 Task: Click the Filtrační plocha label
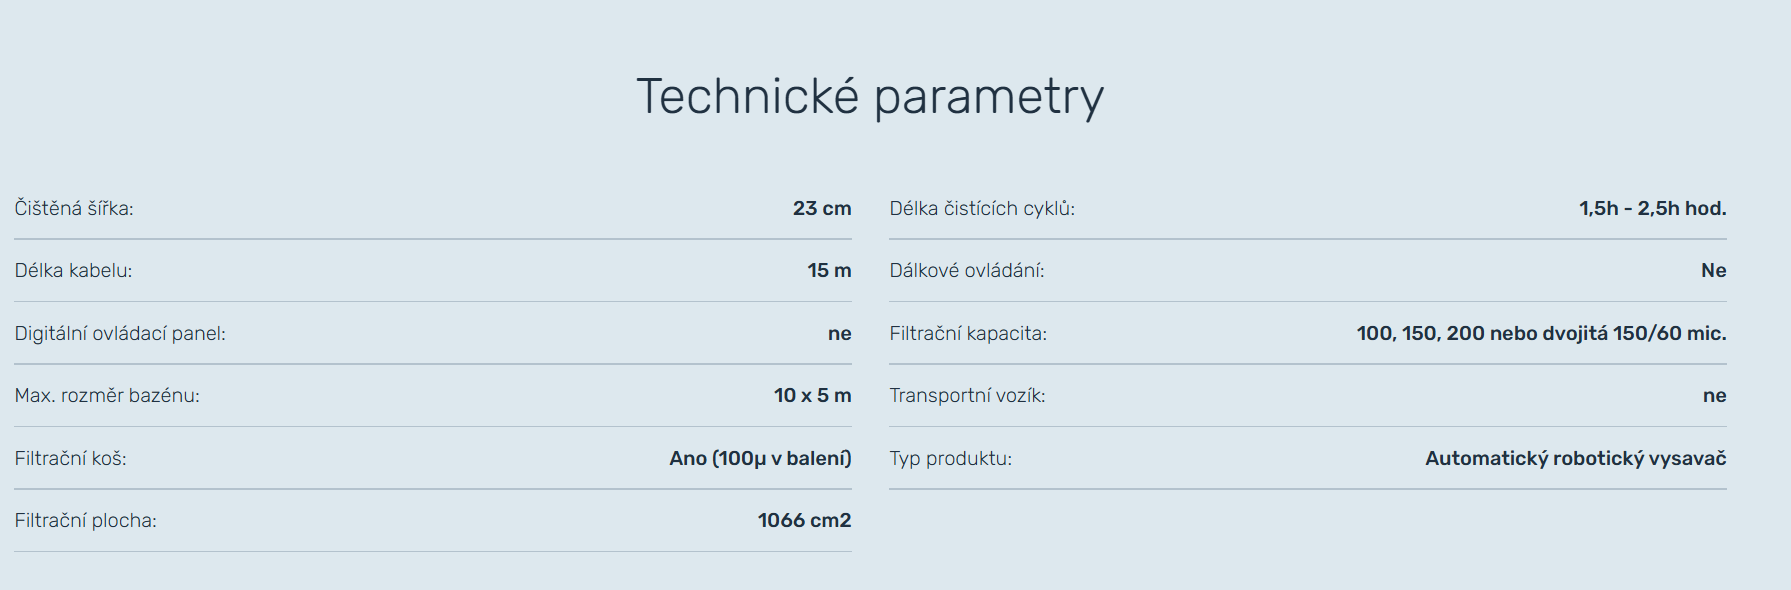(85, 520)
